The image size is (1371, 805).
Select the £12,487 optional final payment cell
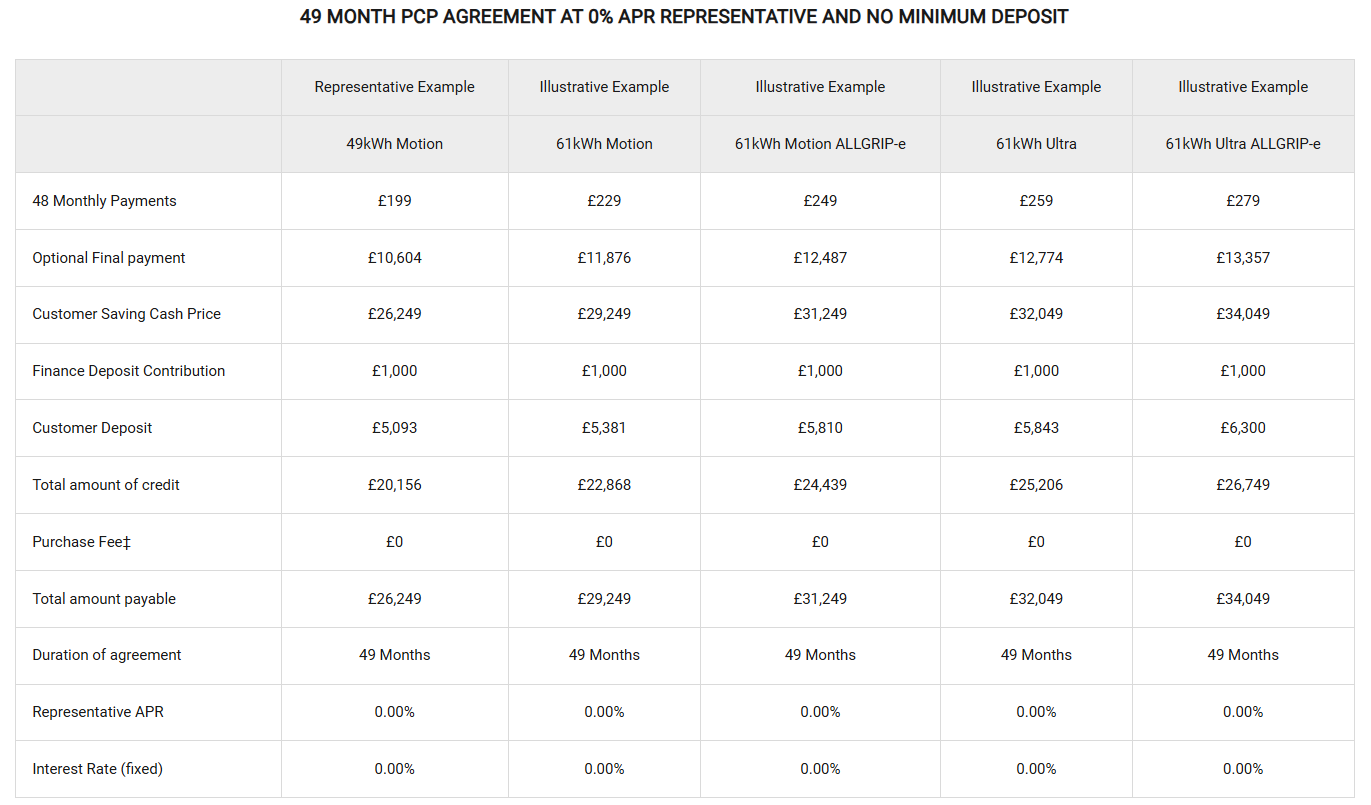[x=820, y=258]
